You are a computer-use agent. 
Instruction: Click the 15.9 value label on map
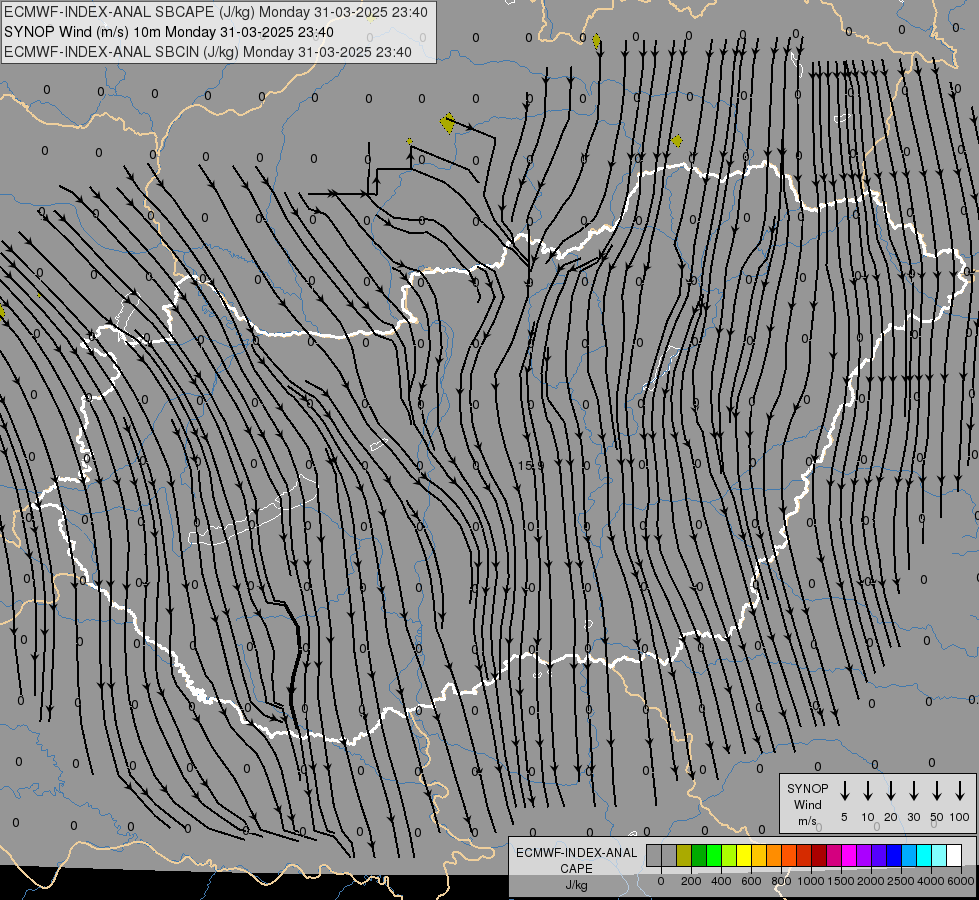tap(531, 465)
